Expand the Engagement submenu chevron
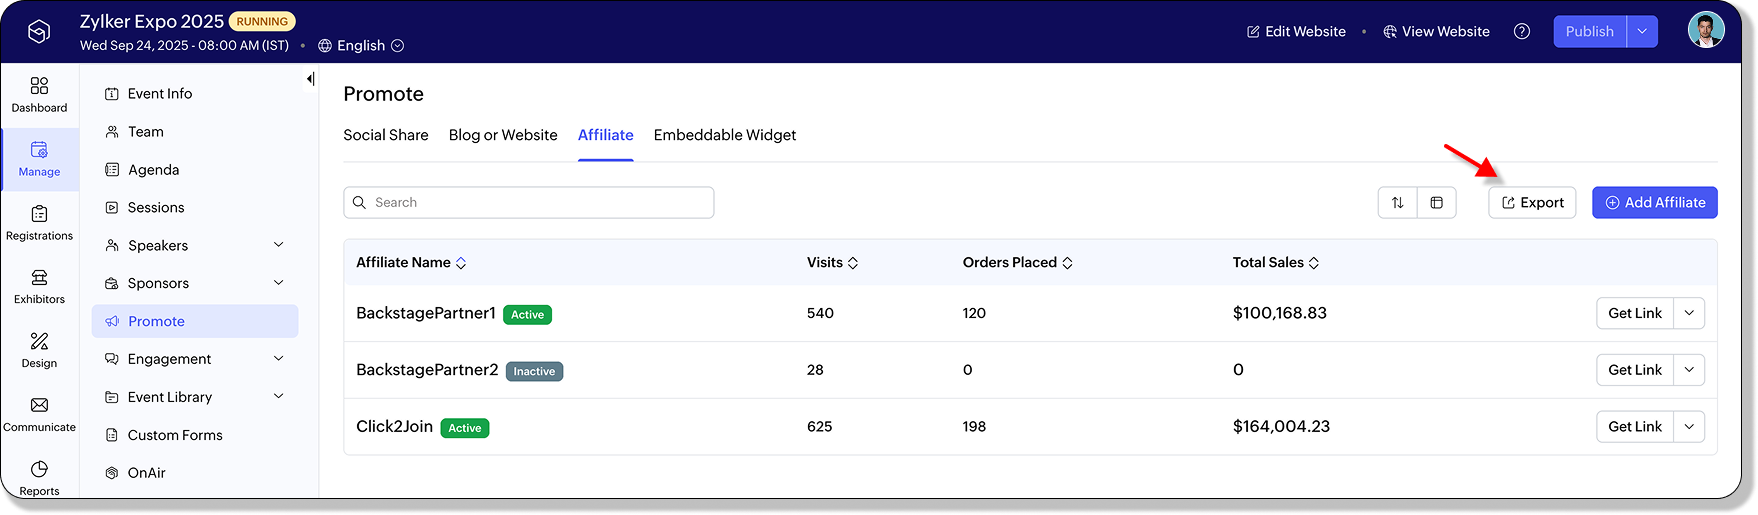Screen dimensions: 1758x515 pos(279,359)
